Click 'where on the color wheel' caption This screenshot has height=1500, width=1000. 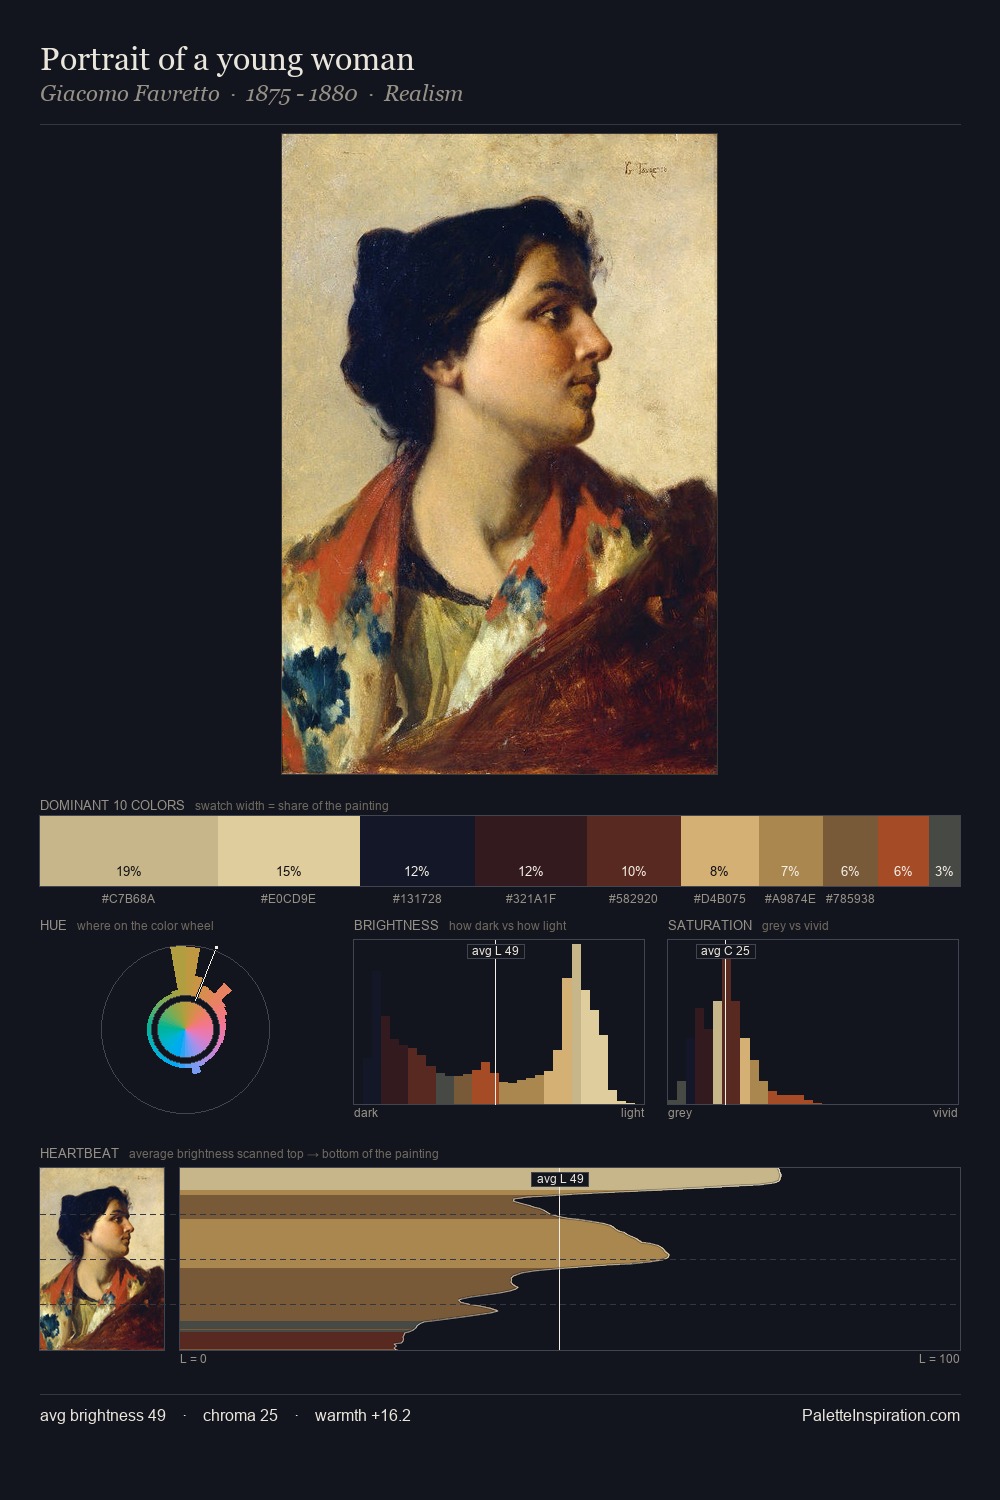pos(145,926)
